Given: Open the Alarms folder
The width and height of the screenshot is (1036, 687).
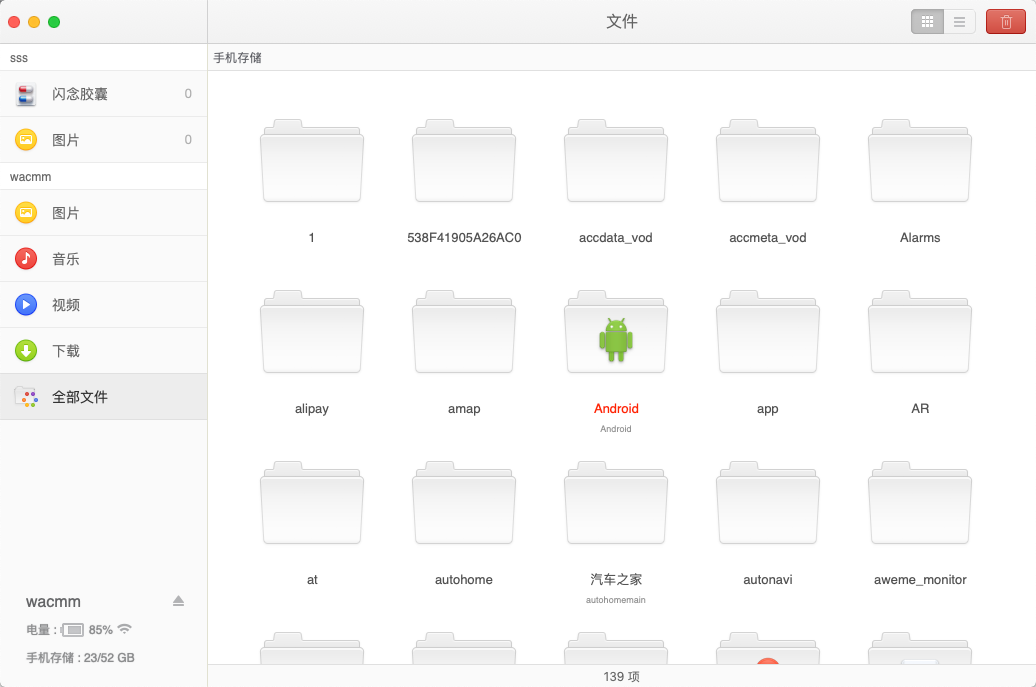Looking at the screenshot, I should pyautogui.click(x=919, y=162).
